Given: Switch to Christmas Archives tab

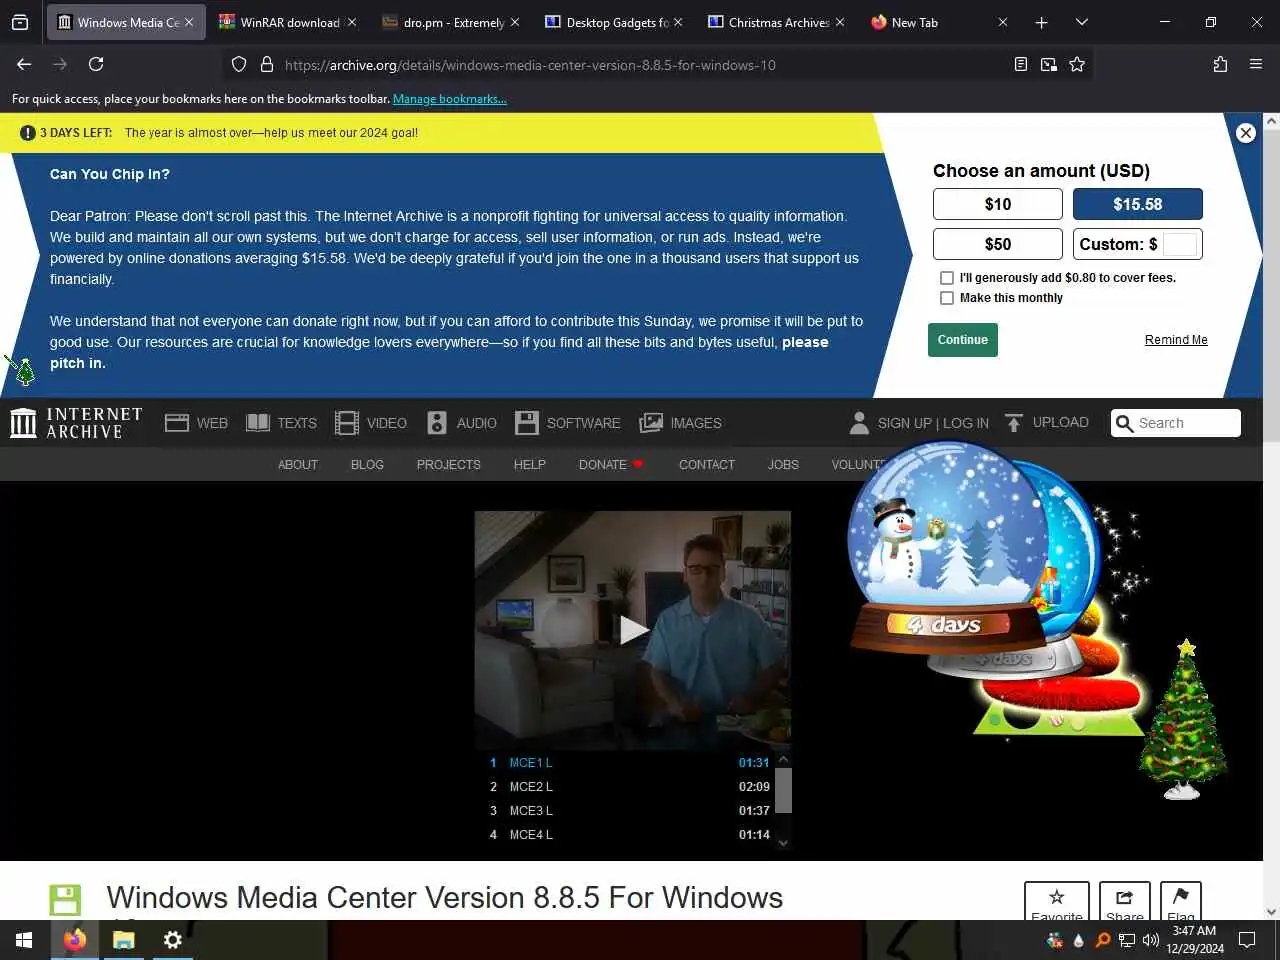Looking at the screenshot, I should 775,22.
